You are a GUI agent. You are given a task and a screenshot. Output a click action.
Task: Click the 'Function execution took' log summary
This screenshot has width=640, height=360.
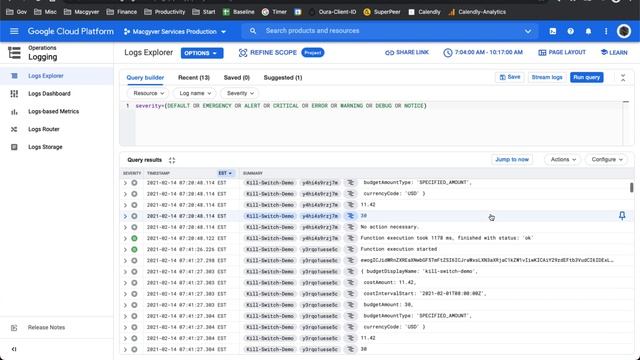pos(447,238)
